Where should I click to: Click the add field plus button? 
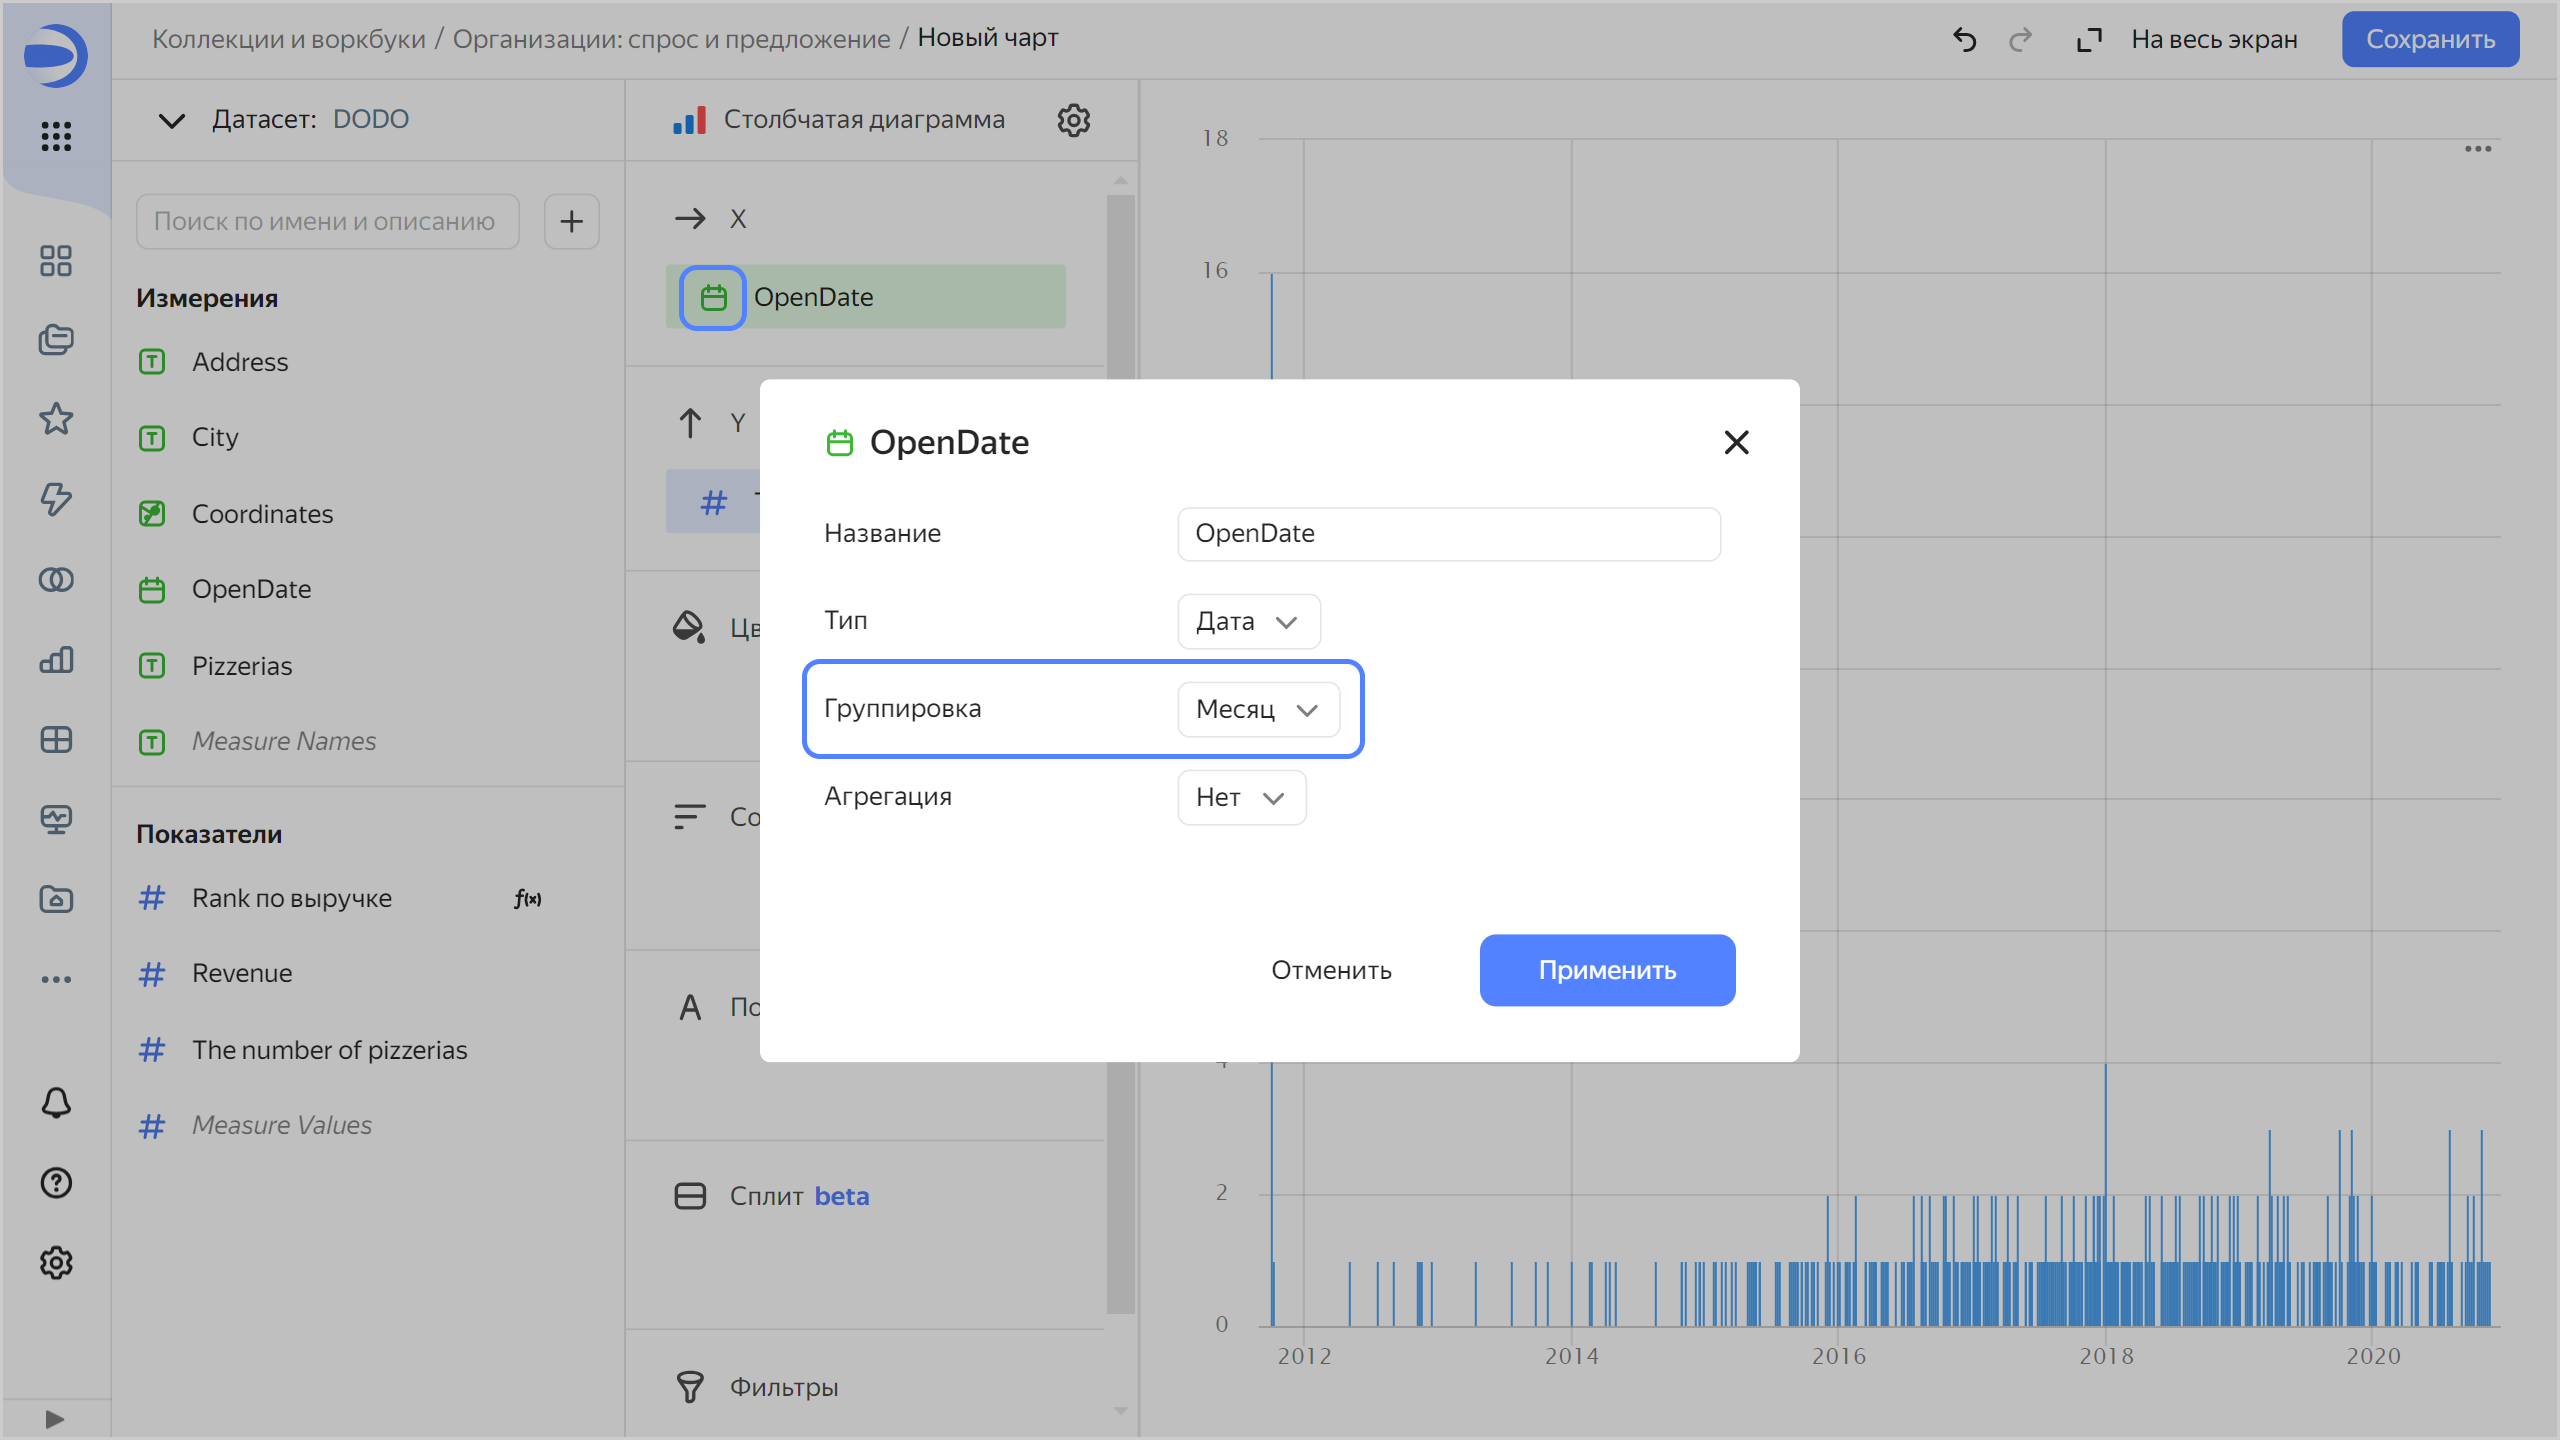(571, 221)
